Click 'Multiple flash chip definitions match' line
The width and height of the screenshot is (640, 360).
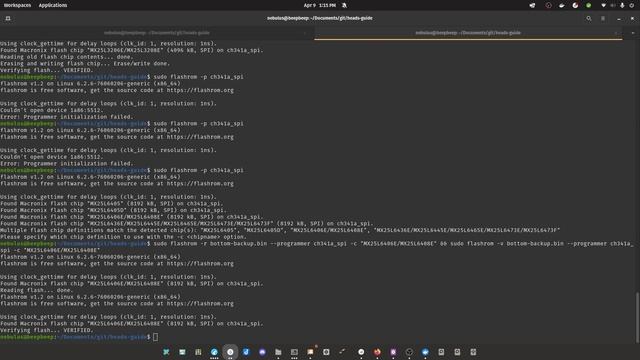pos(280,230)
